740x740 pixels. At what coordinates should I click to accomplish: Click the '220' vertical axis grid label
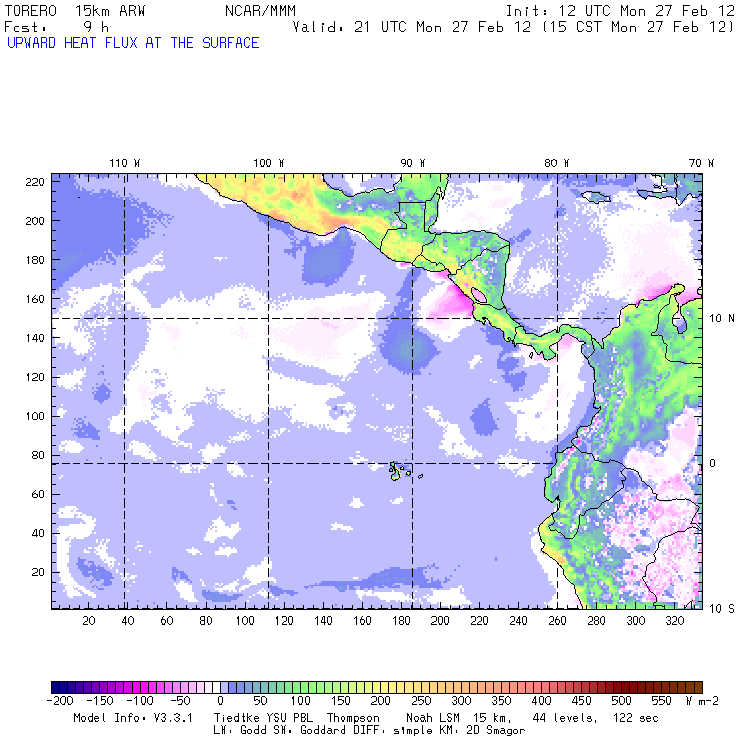35,182
